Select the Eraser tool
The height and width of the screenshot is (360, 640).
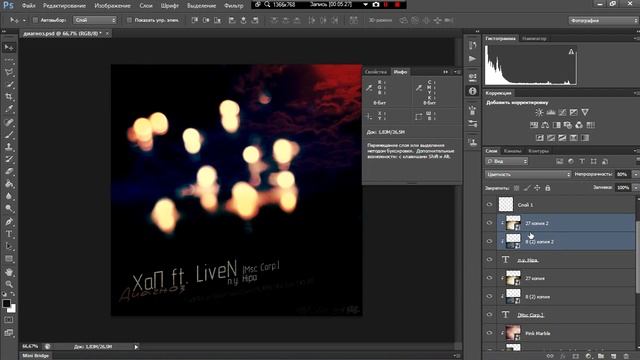coord(9,171)
